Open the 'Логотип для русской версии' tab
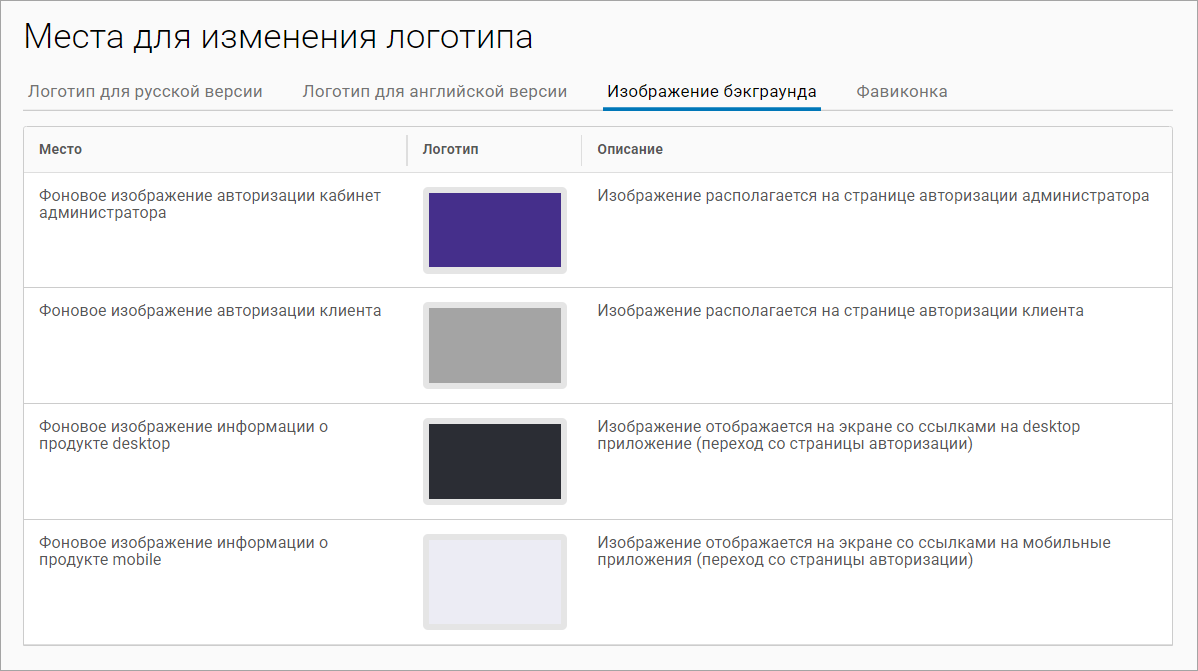The width and height of the screenshot is (1198, 671). click(145, 92)
